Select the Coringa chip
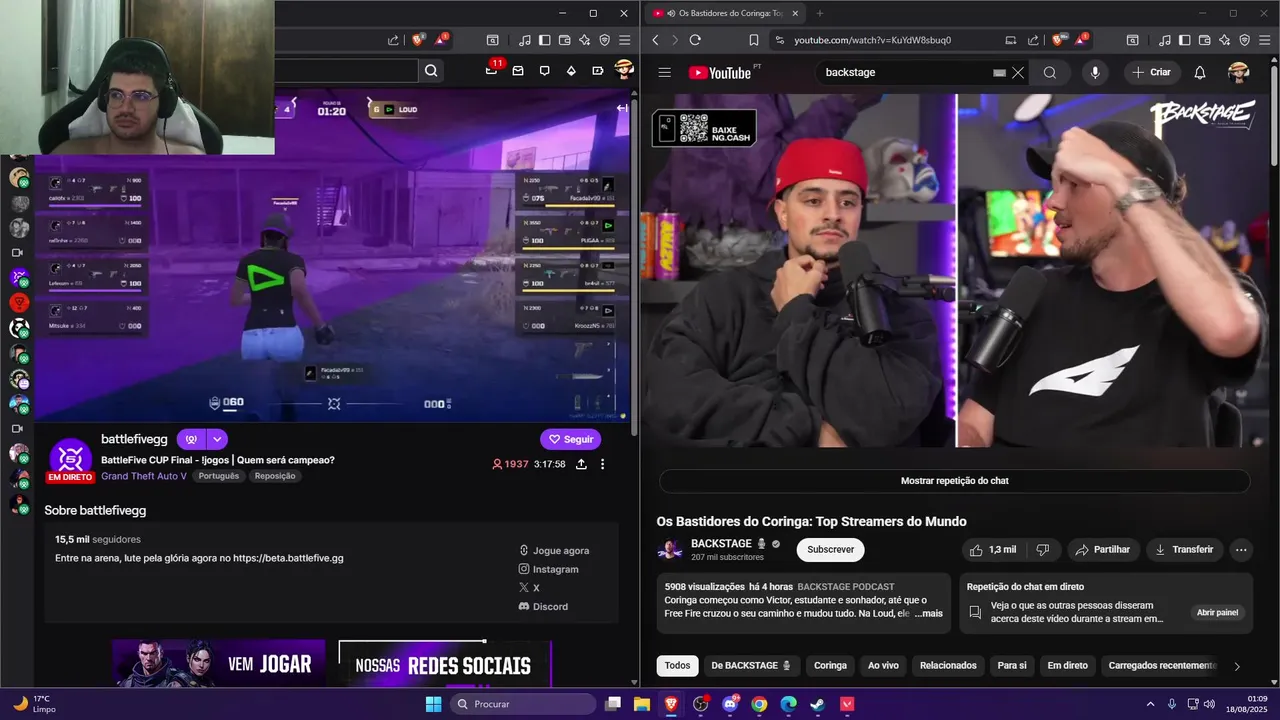This screenshot has height=720, width=1280. [x=830, y=665]
